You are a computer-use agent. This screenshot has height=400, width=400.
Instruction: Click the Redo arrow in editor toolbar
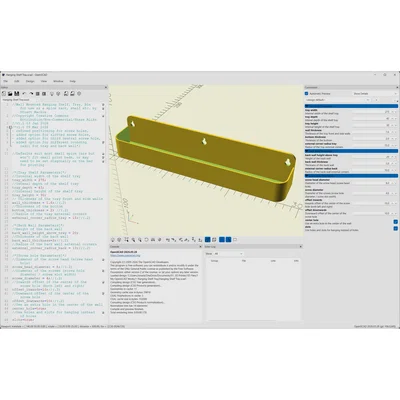pyautogui.click(x=31, y=94)
